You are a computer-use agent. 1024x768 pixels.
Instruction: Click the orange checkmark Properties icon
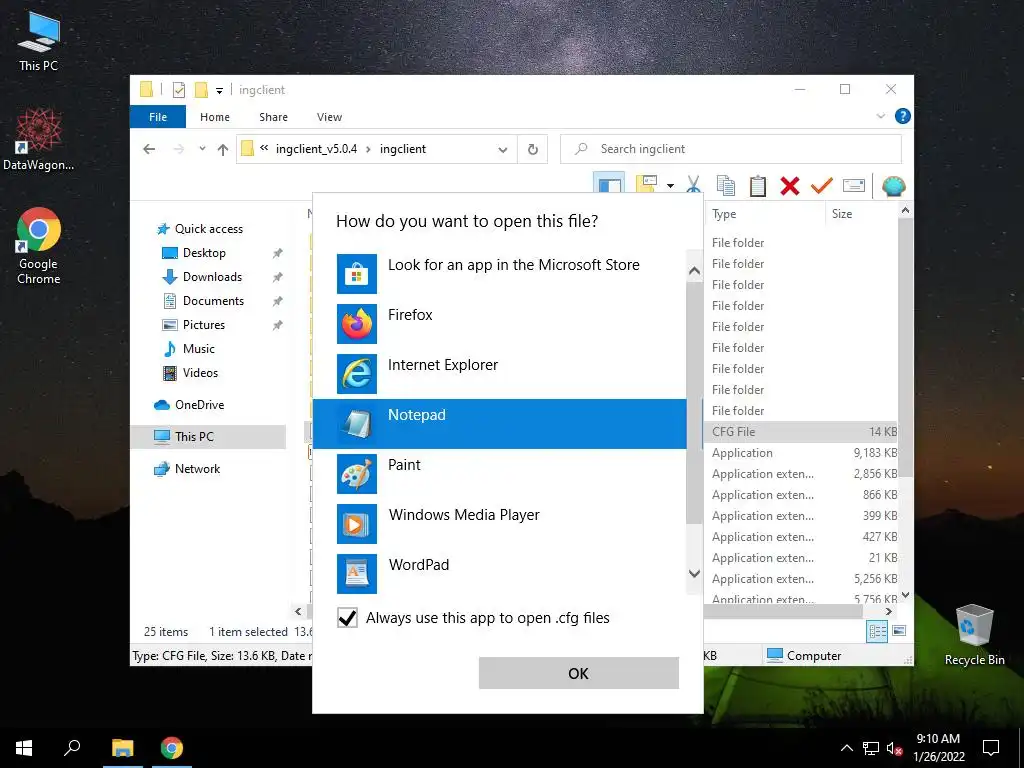pyautogui.click(x=822, y=186)
